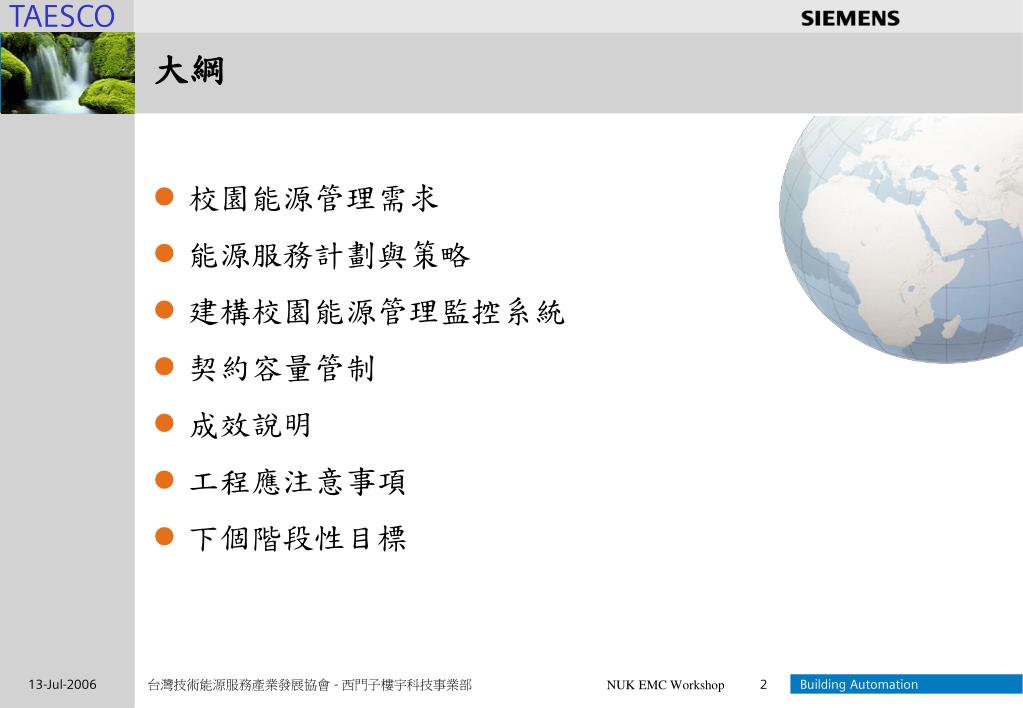Click the orange bullet beside 建構校園能源管理監控系統
This screenshot has width=1023, height=708.
(x=164, y=310)
